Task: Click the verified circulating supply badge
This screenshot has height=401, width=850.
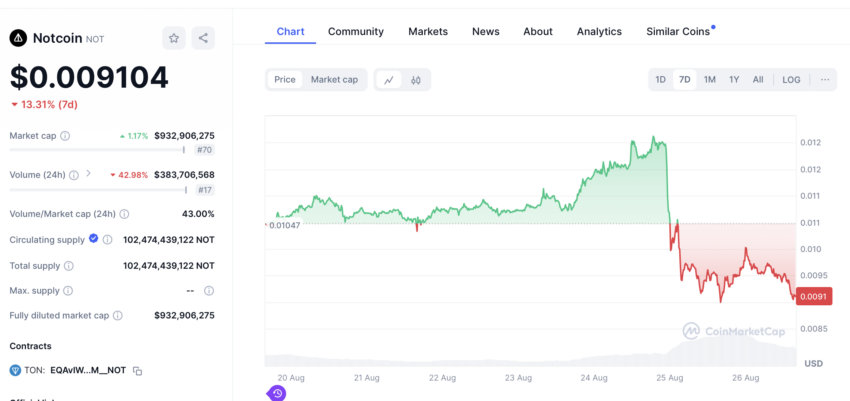Action: click(x=94, y=238)
